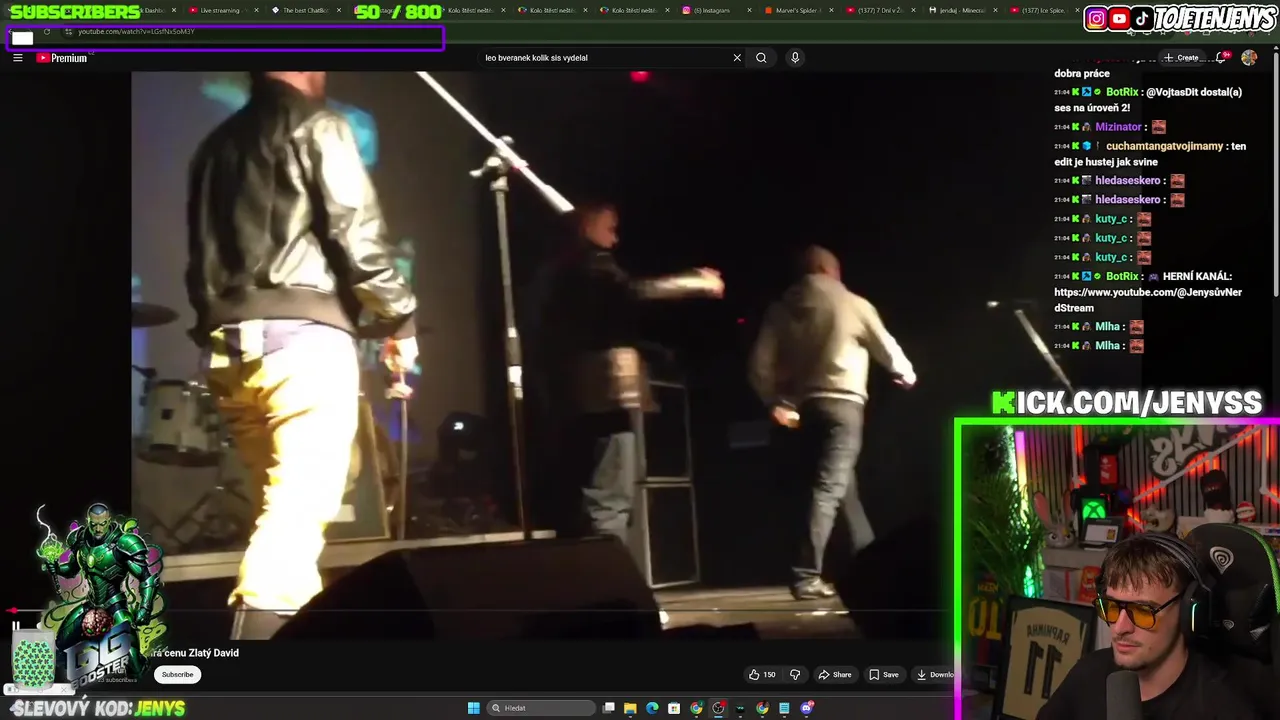
Task: Click the streamer's webcam overlay
Action: 1117,571
